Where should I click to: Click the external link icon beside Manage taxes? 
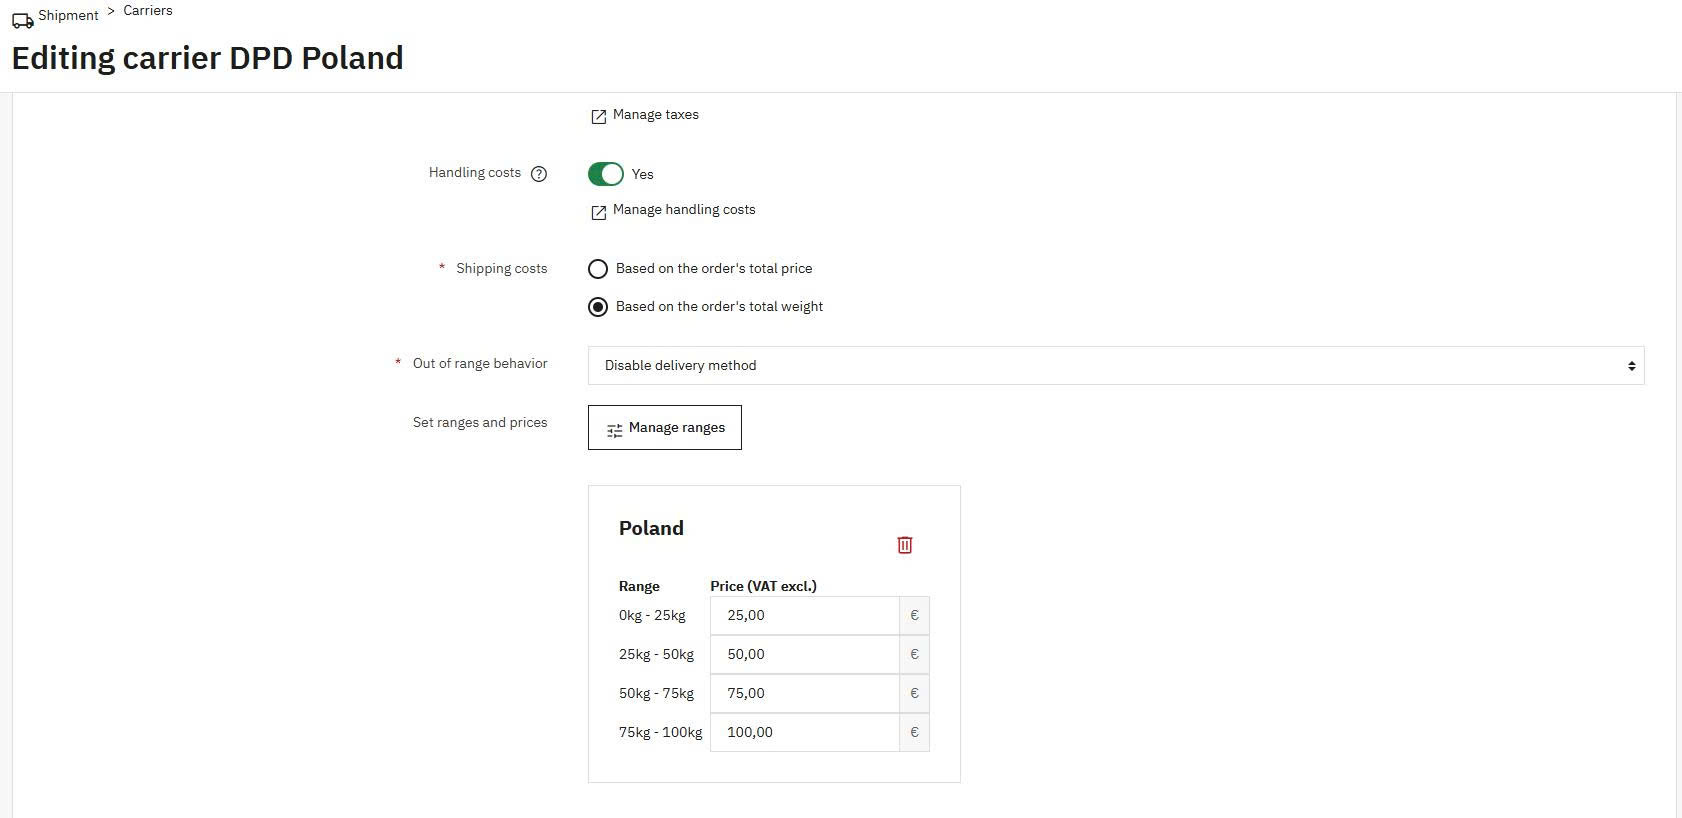598,116
